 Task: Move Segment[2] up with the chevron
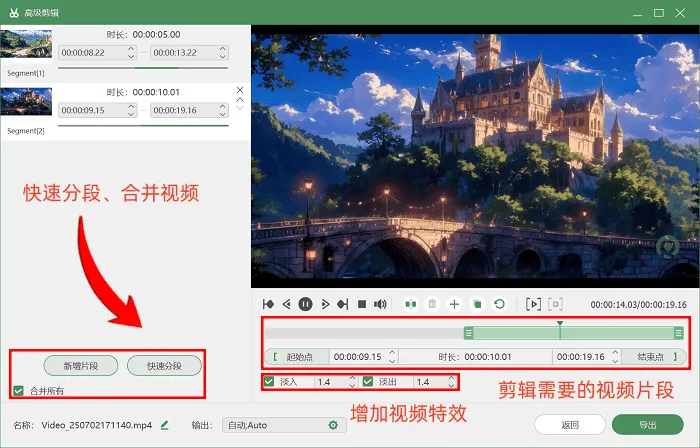tap(240, 100)
